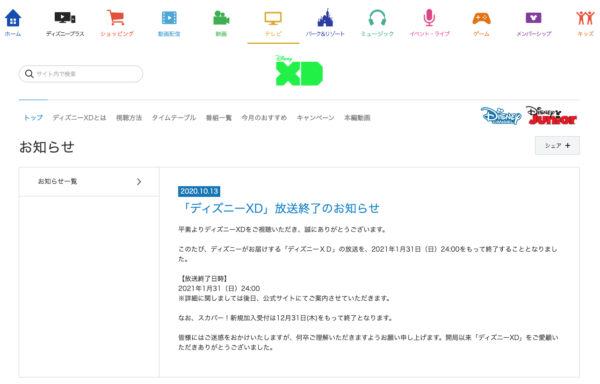Open the orange game controller icon
The width and height of the screenshot is (600, 384).
pos(481,18)
